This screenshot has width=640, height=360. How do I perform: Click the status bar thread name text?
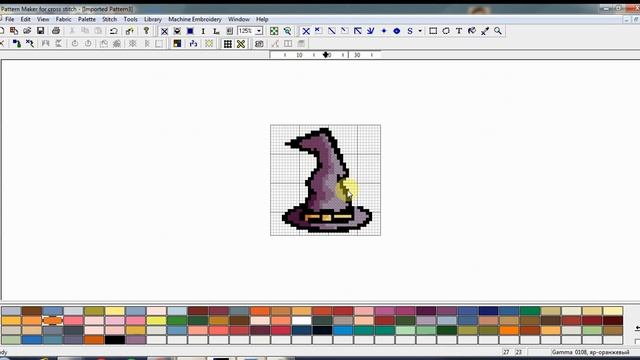590,352
